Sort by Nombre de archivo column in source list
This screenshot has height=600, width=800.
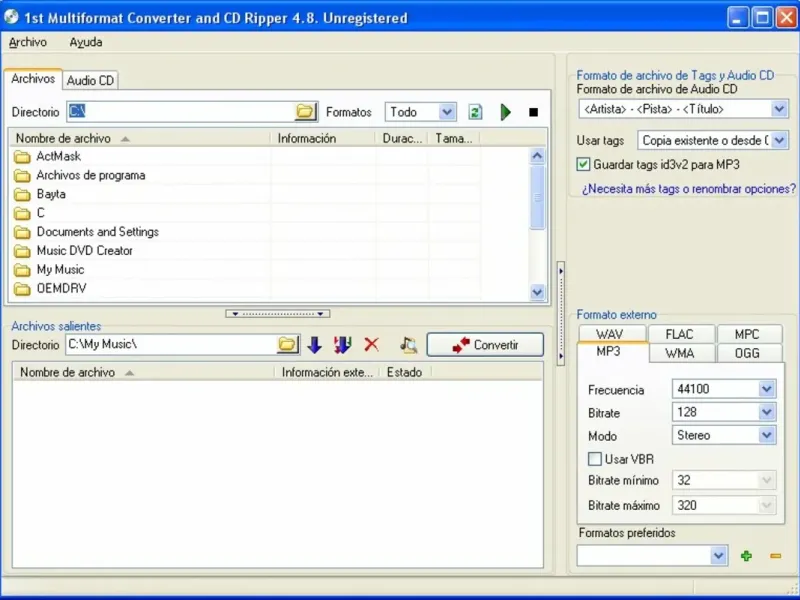tap(139, 138)
